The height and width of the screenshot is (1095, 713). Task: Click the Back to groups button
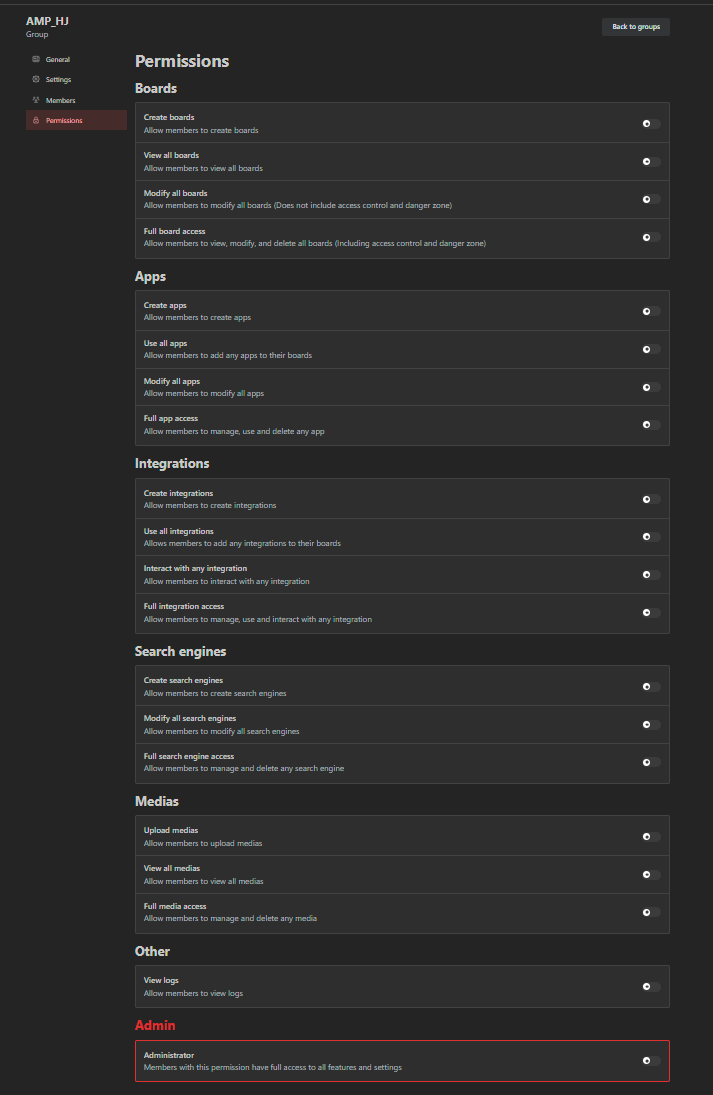tap(636, 27)
